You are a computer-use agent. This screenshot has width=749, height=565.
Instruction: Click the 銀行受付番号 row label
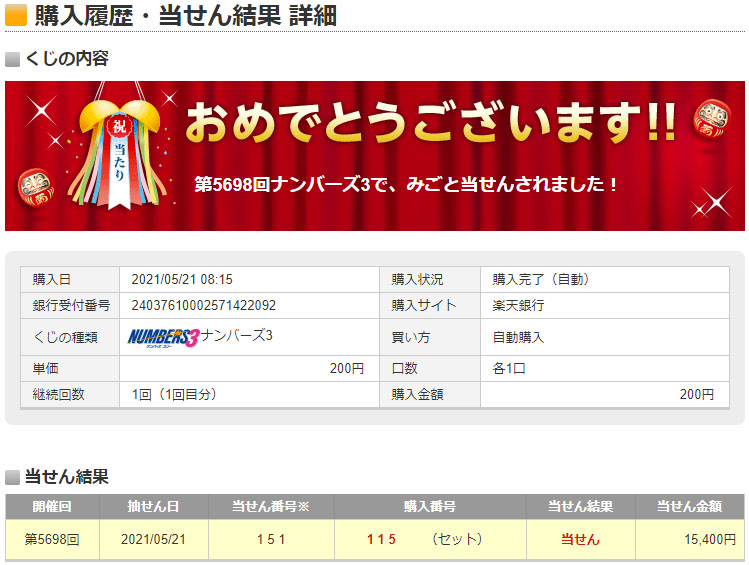[71, 306]
